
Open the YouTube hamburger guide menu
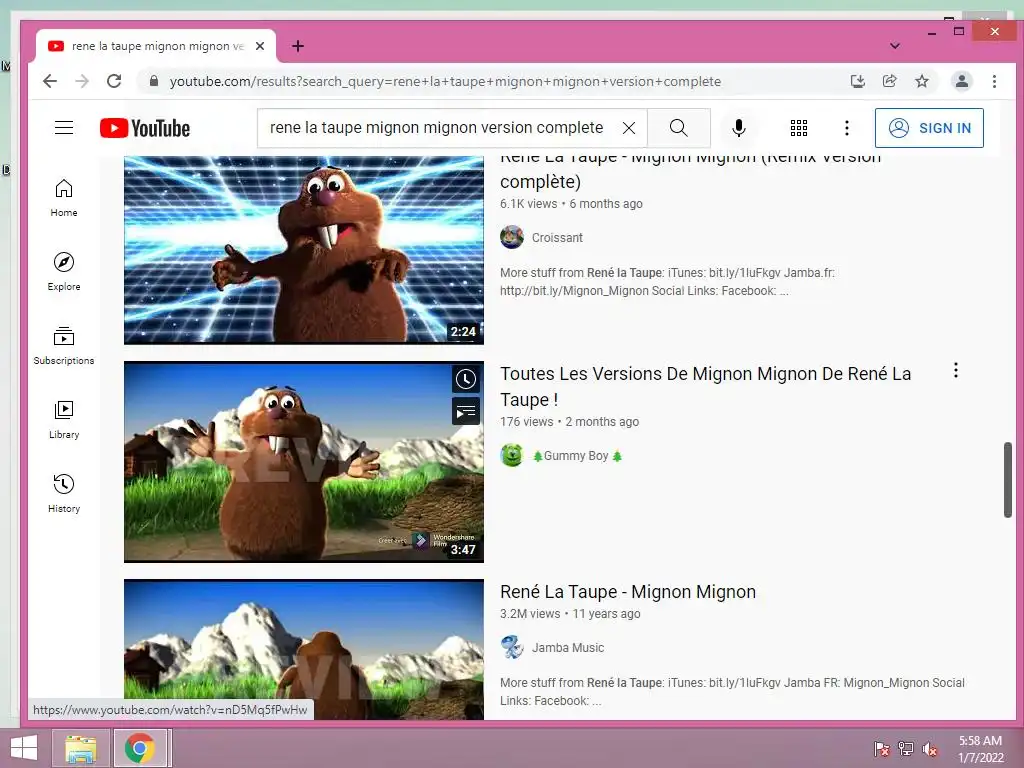click(x=64, y=127)
